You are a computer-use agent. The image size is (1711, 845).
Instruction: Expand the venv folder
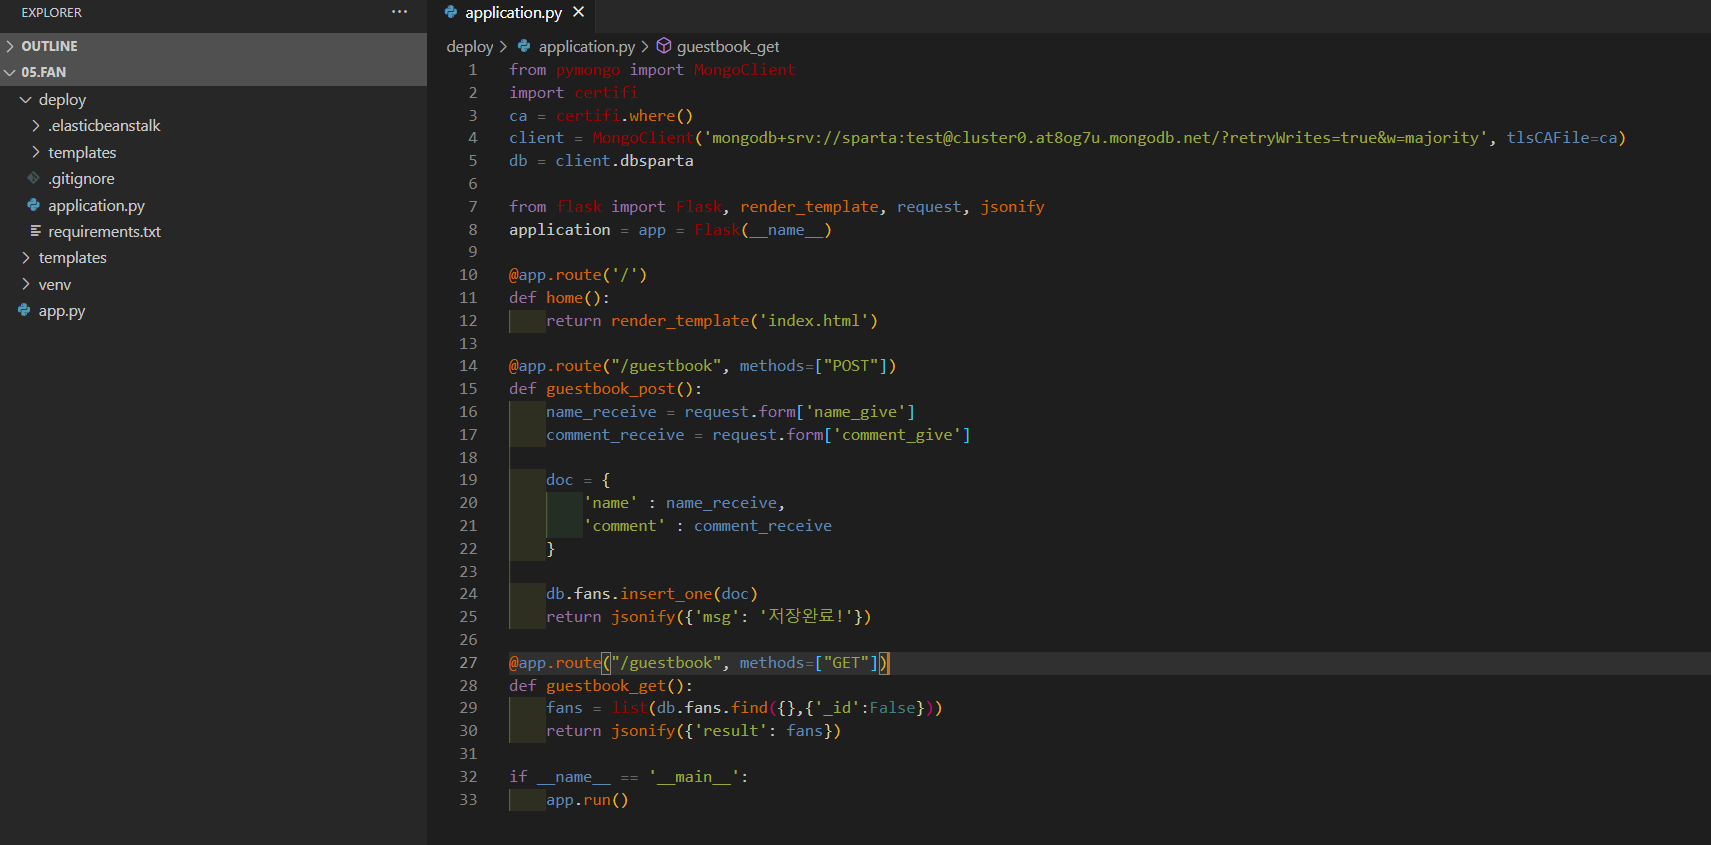[x=54, y=284]
